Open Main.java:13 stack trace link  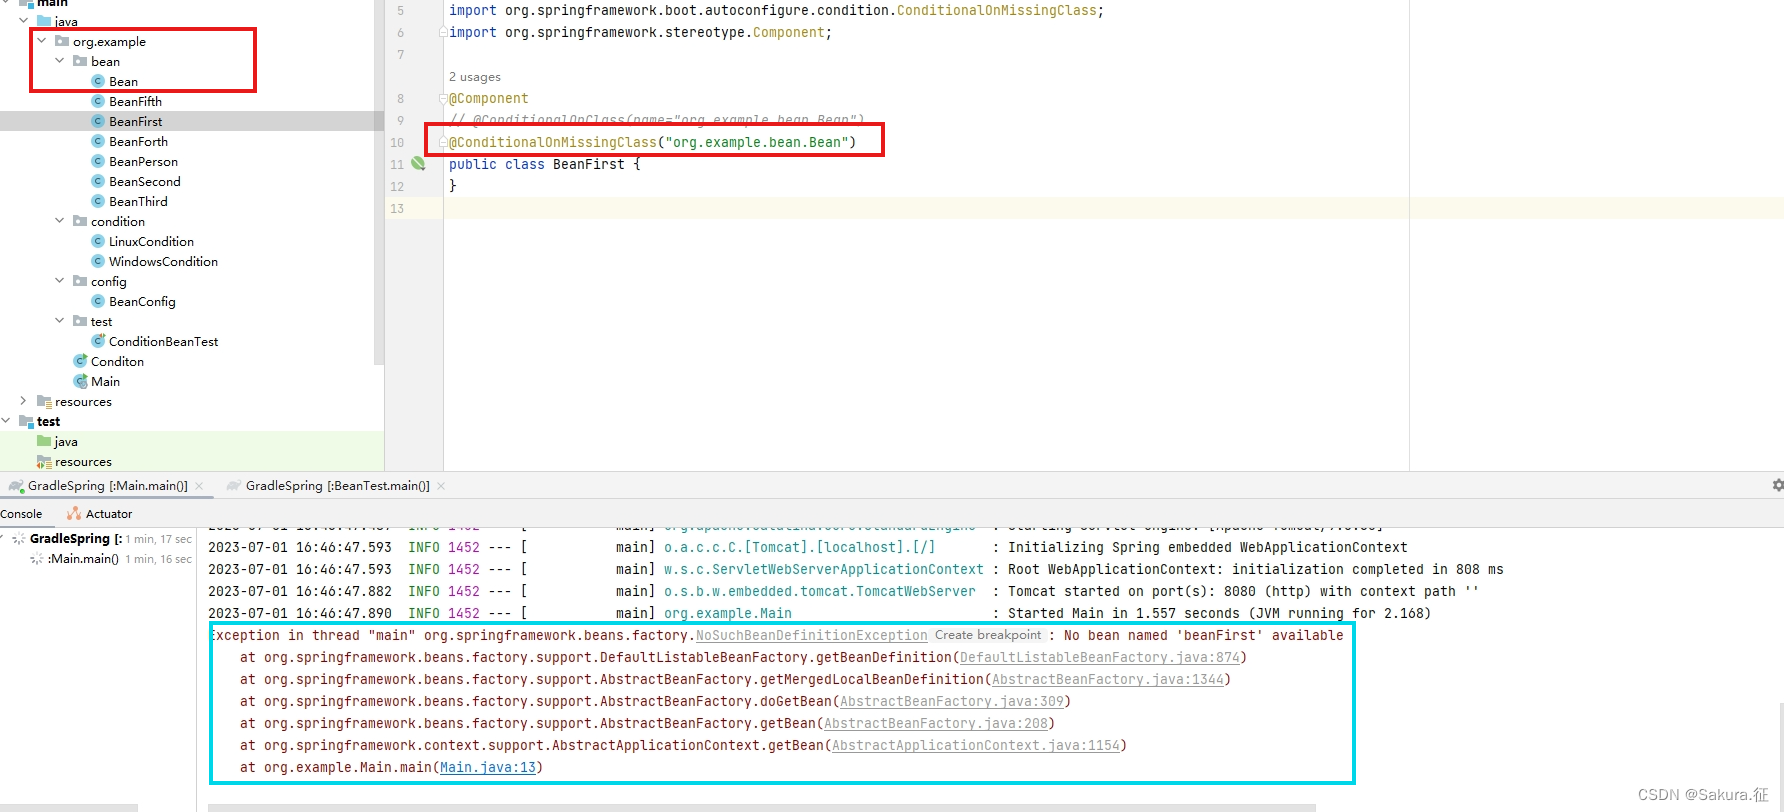point(488,767)
